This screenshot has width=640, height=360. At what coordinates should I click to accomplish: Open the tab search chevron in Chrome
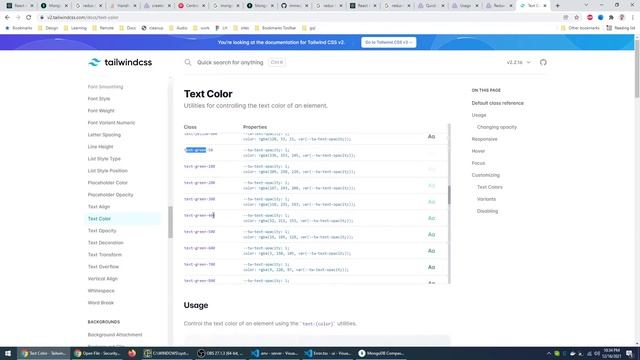point(586,5)
